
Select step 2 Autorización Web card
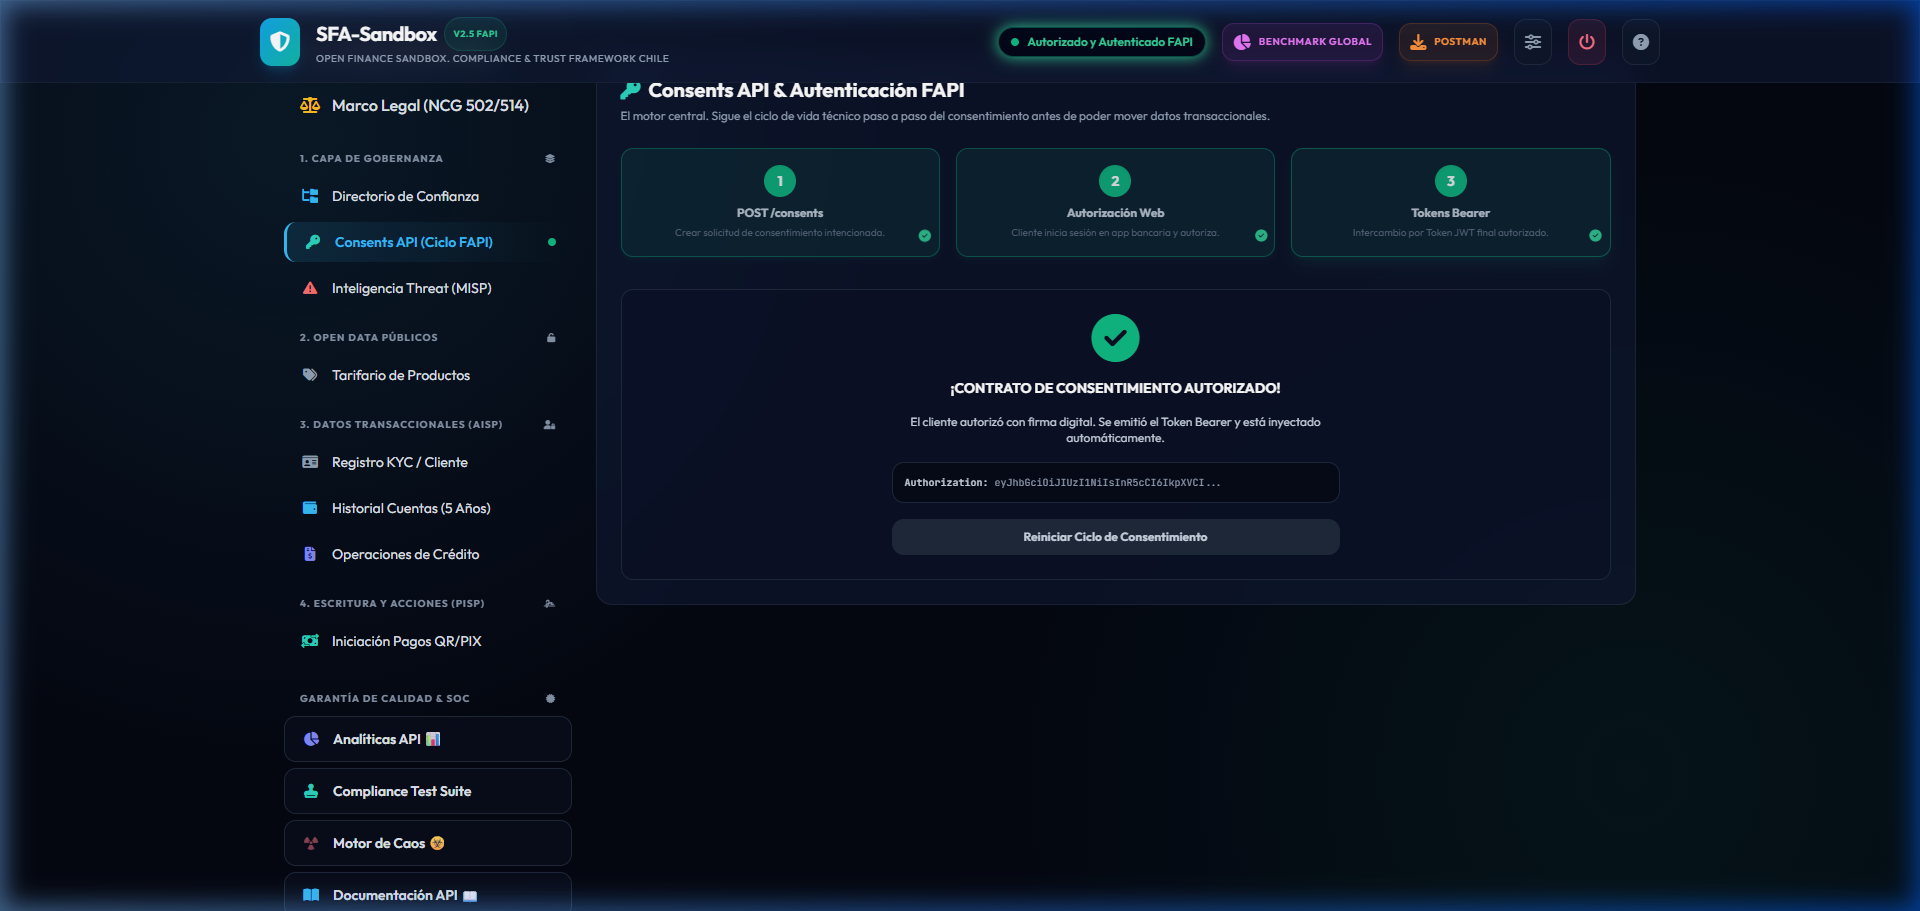(1115, 203)
